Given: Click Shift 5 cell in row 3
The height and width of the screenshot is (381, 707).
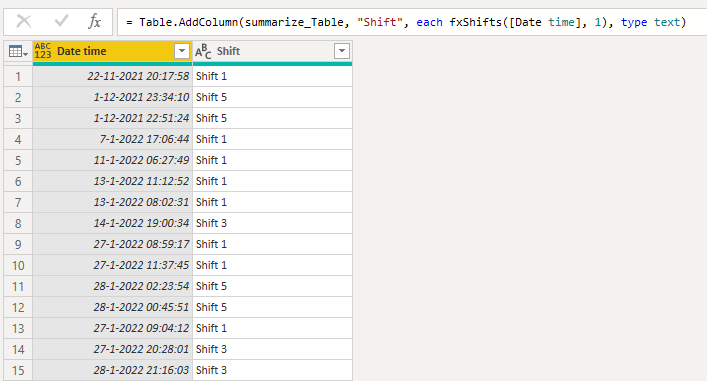Looking at the screenshot, I should [x=272, y=118].
